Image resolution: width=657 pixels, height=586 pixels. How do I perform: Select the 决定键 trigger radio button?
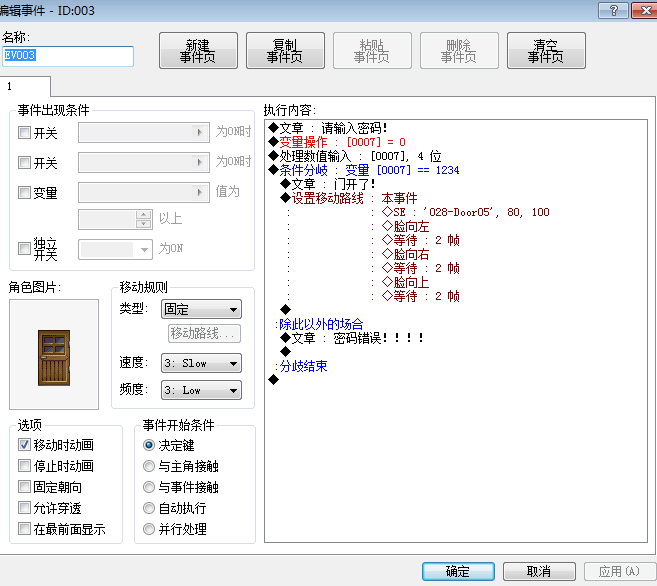click(x=149, y=445)
